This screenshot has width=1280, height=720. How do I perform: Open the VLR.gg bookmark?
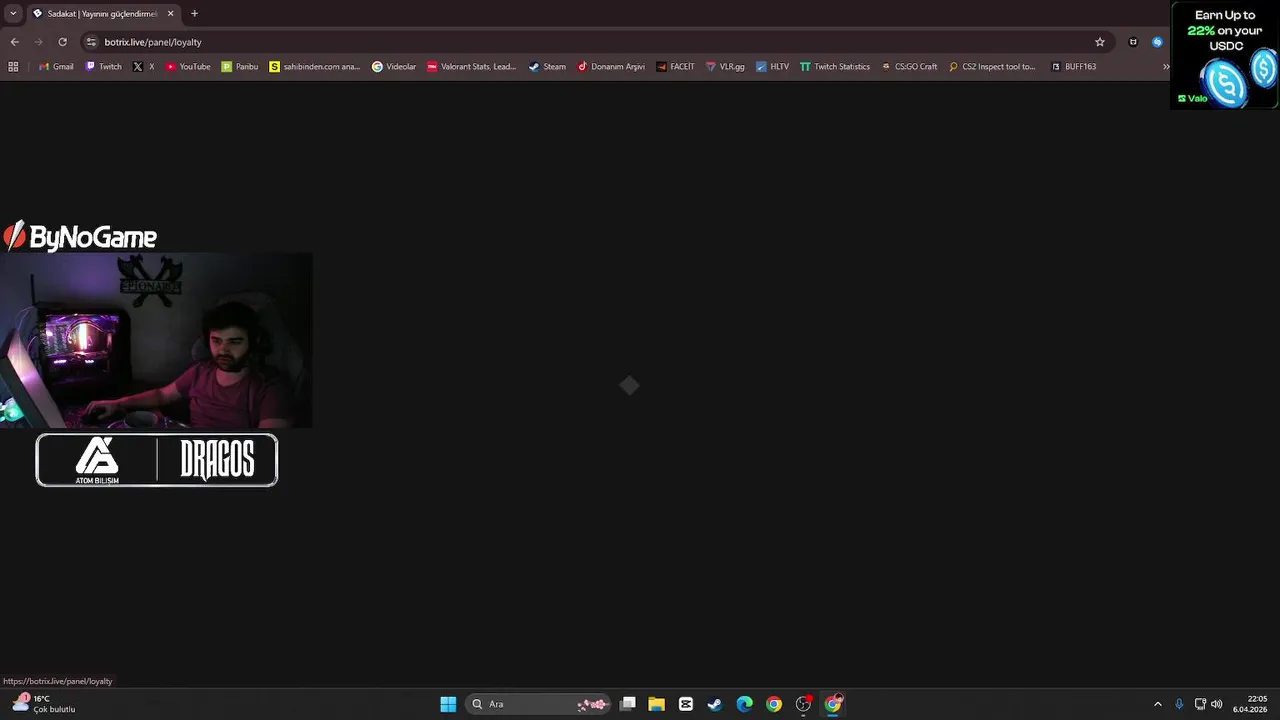point(725,67)
